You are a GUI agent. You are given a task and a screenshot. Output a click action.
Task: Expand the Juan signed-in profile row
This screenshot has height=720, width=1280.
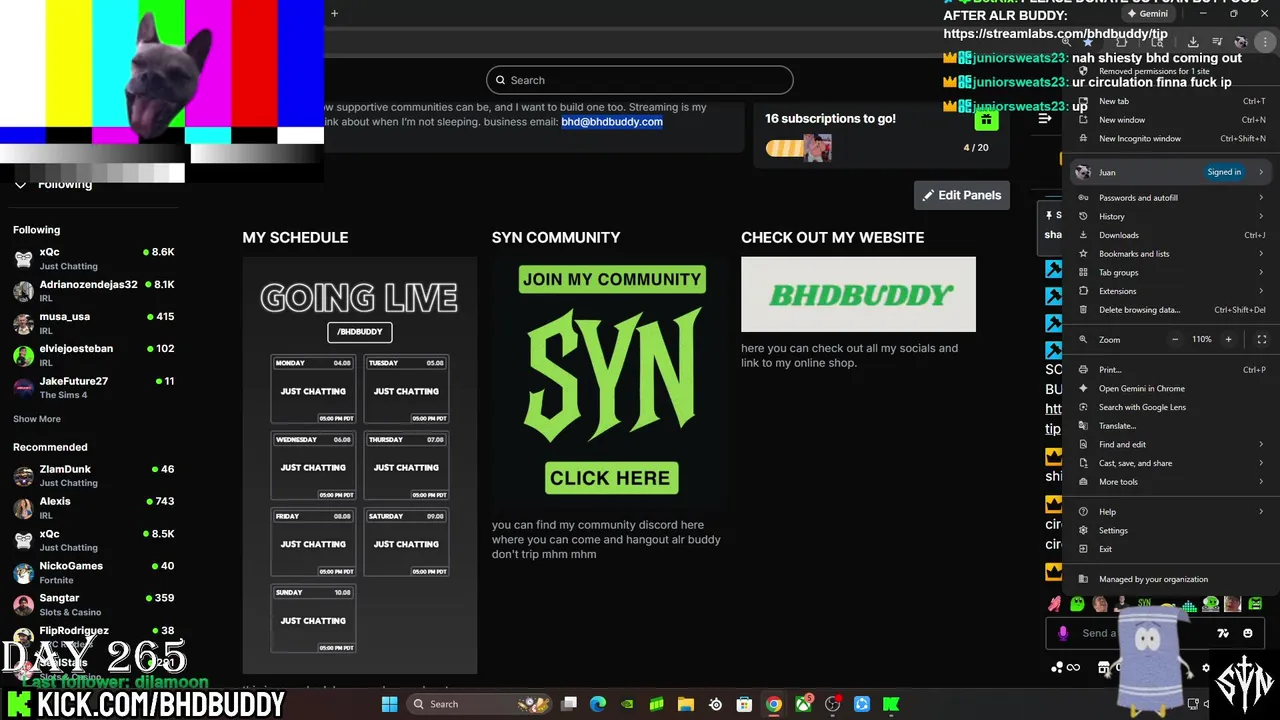pyautogui.click(x=1170, y=172)
